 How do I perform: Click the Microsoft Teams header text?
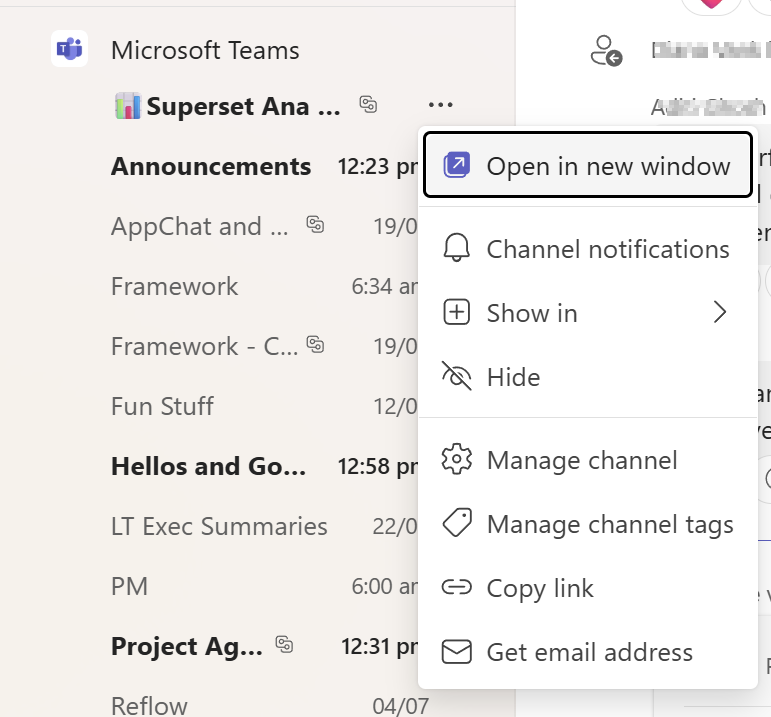click(x=205, y=50)
